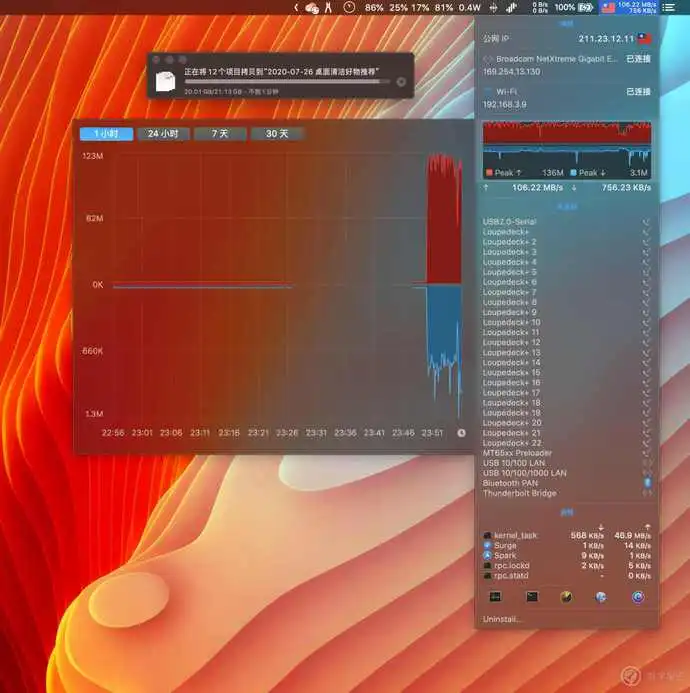The height and width of the screenshot is (693, 690).
Task: Click kernel_task upload value 46.9 MB/s
Action: [632, 535]
